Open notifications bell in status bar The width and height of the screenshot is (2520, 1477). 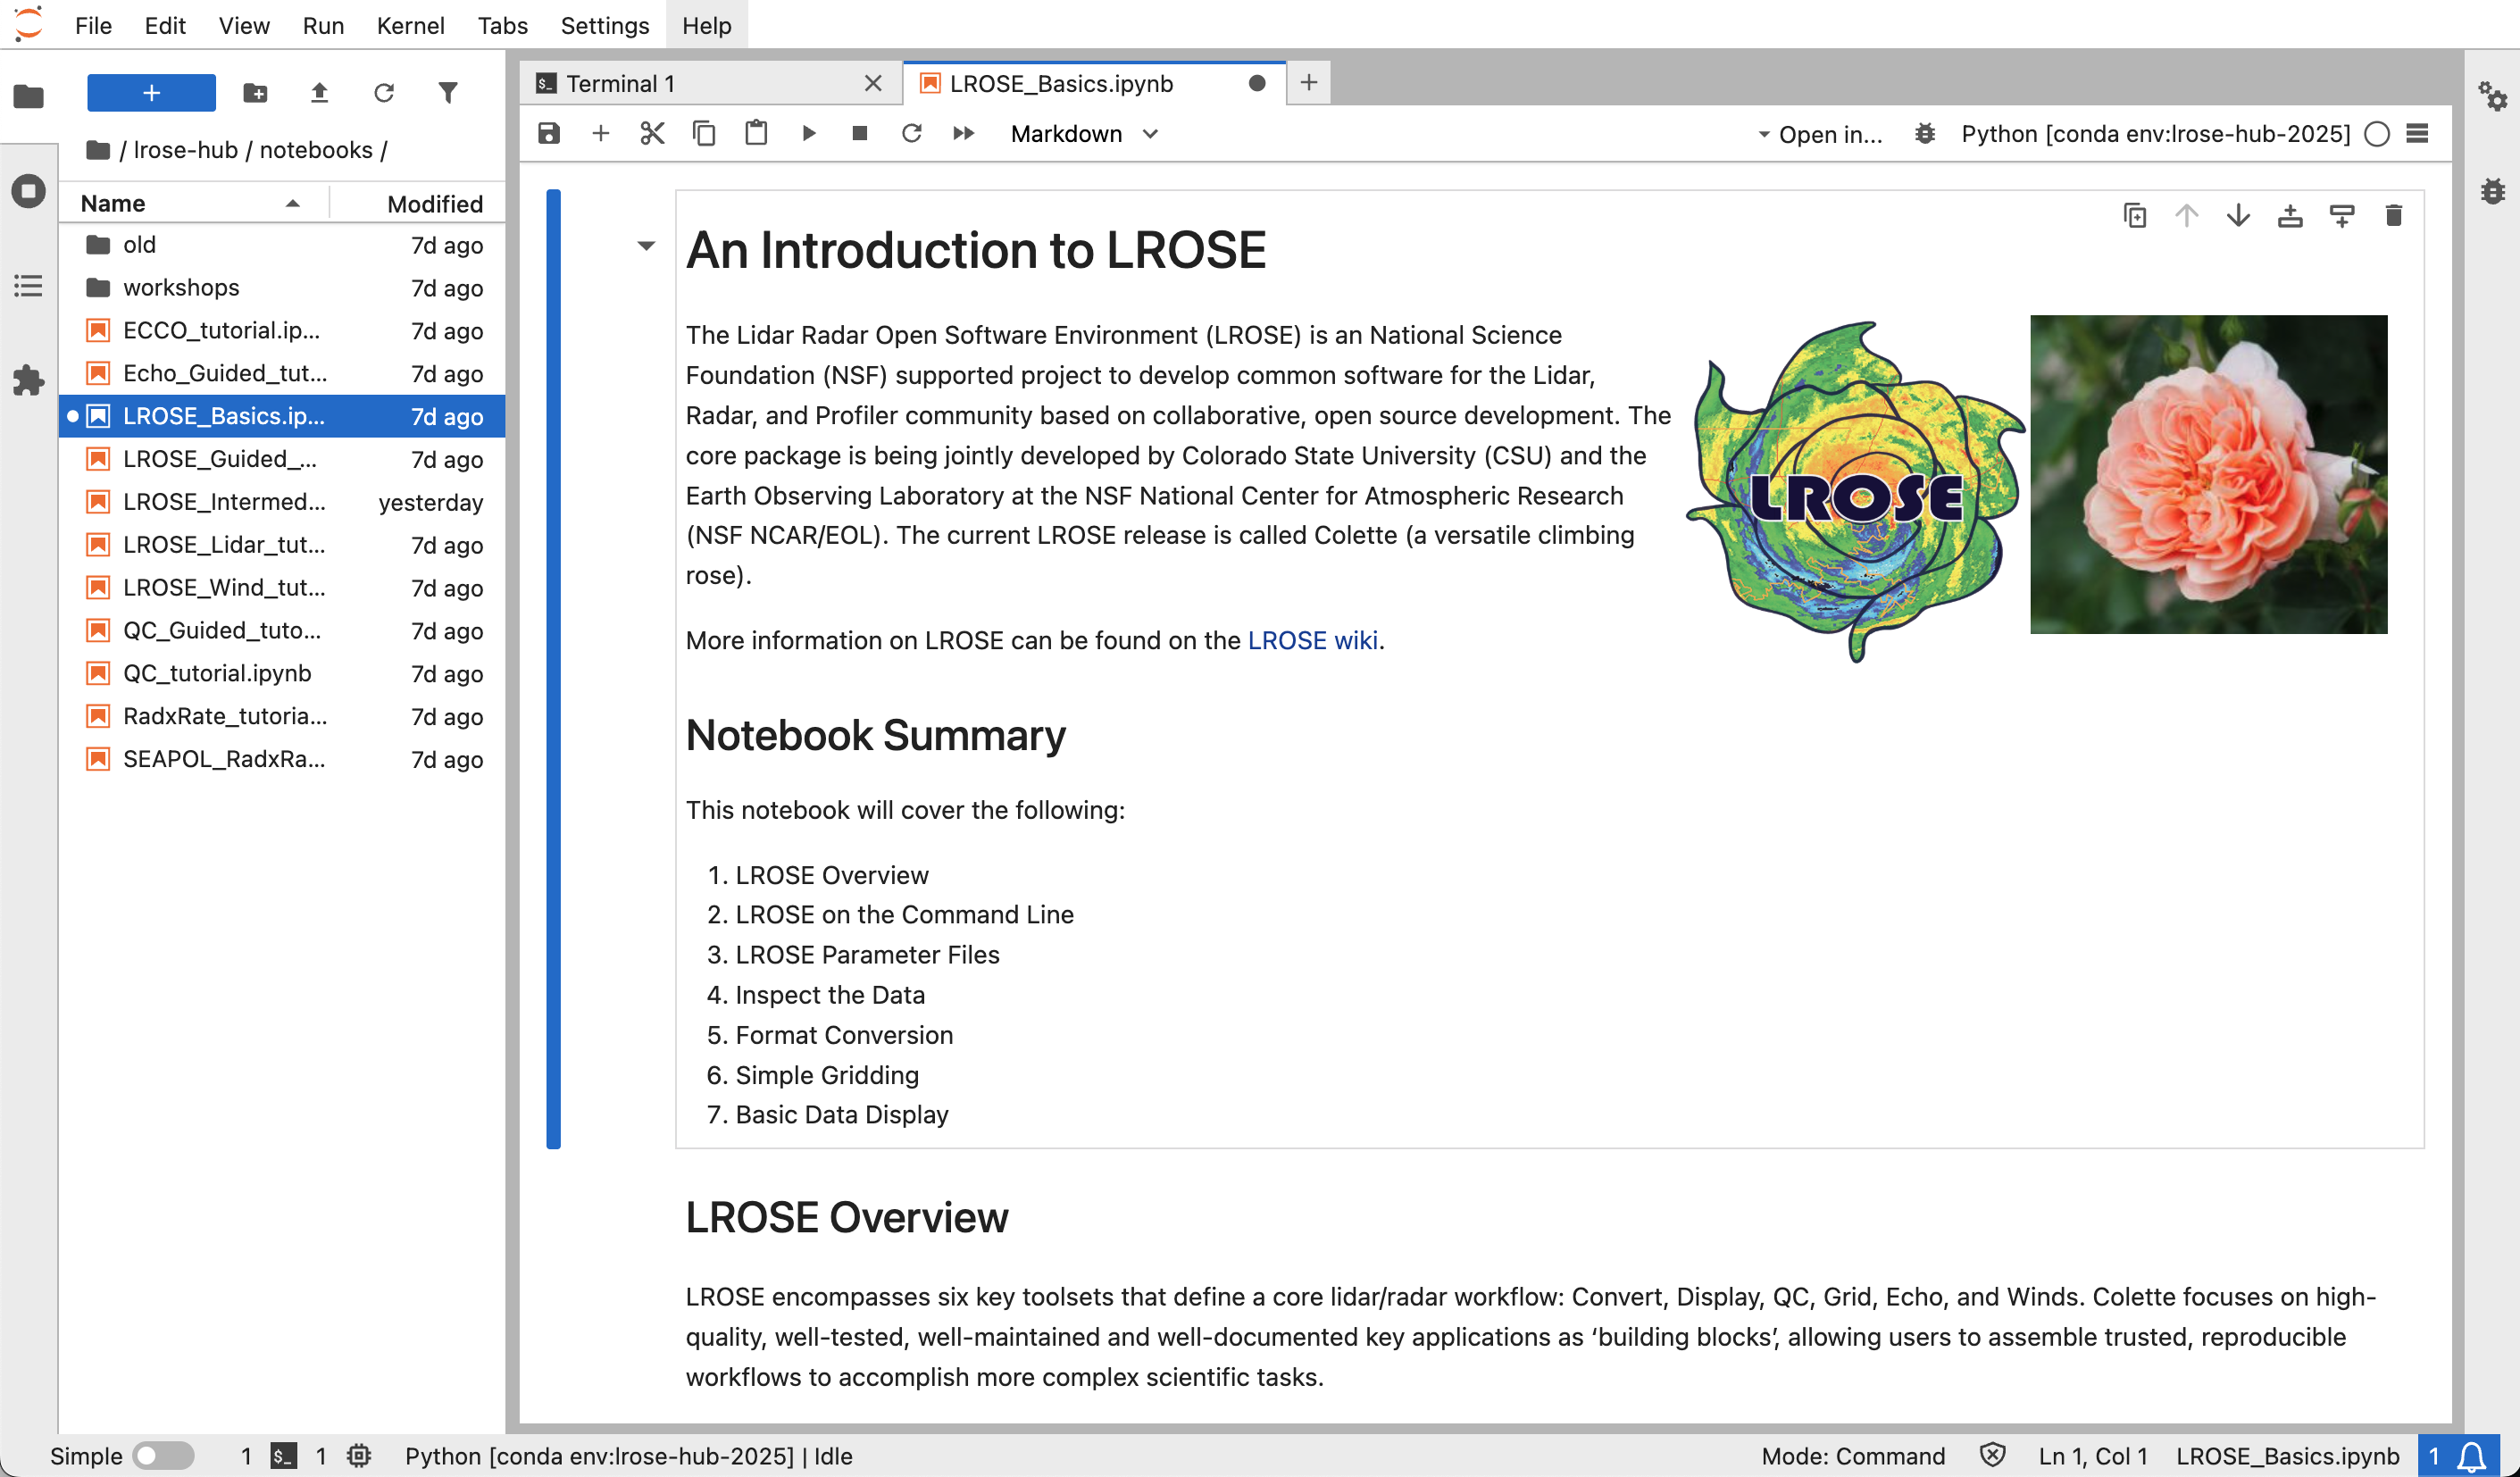coord(2471,1456)
